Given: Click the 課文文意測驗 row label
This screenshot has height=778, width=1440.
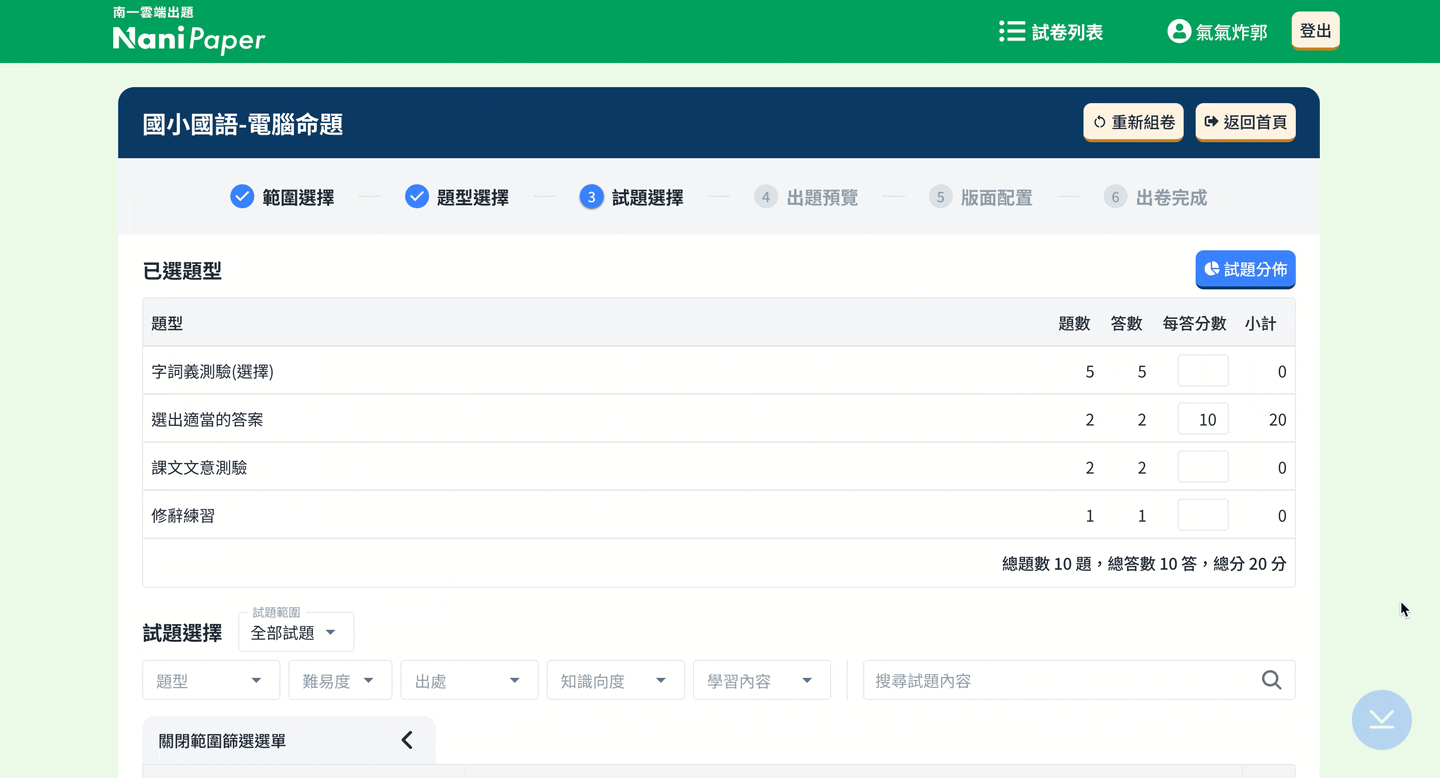Looking at the screenshot, I should (x=199, y=468).
